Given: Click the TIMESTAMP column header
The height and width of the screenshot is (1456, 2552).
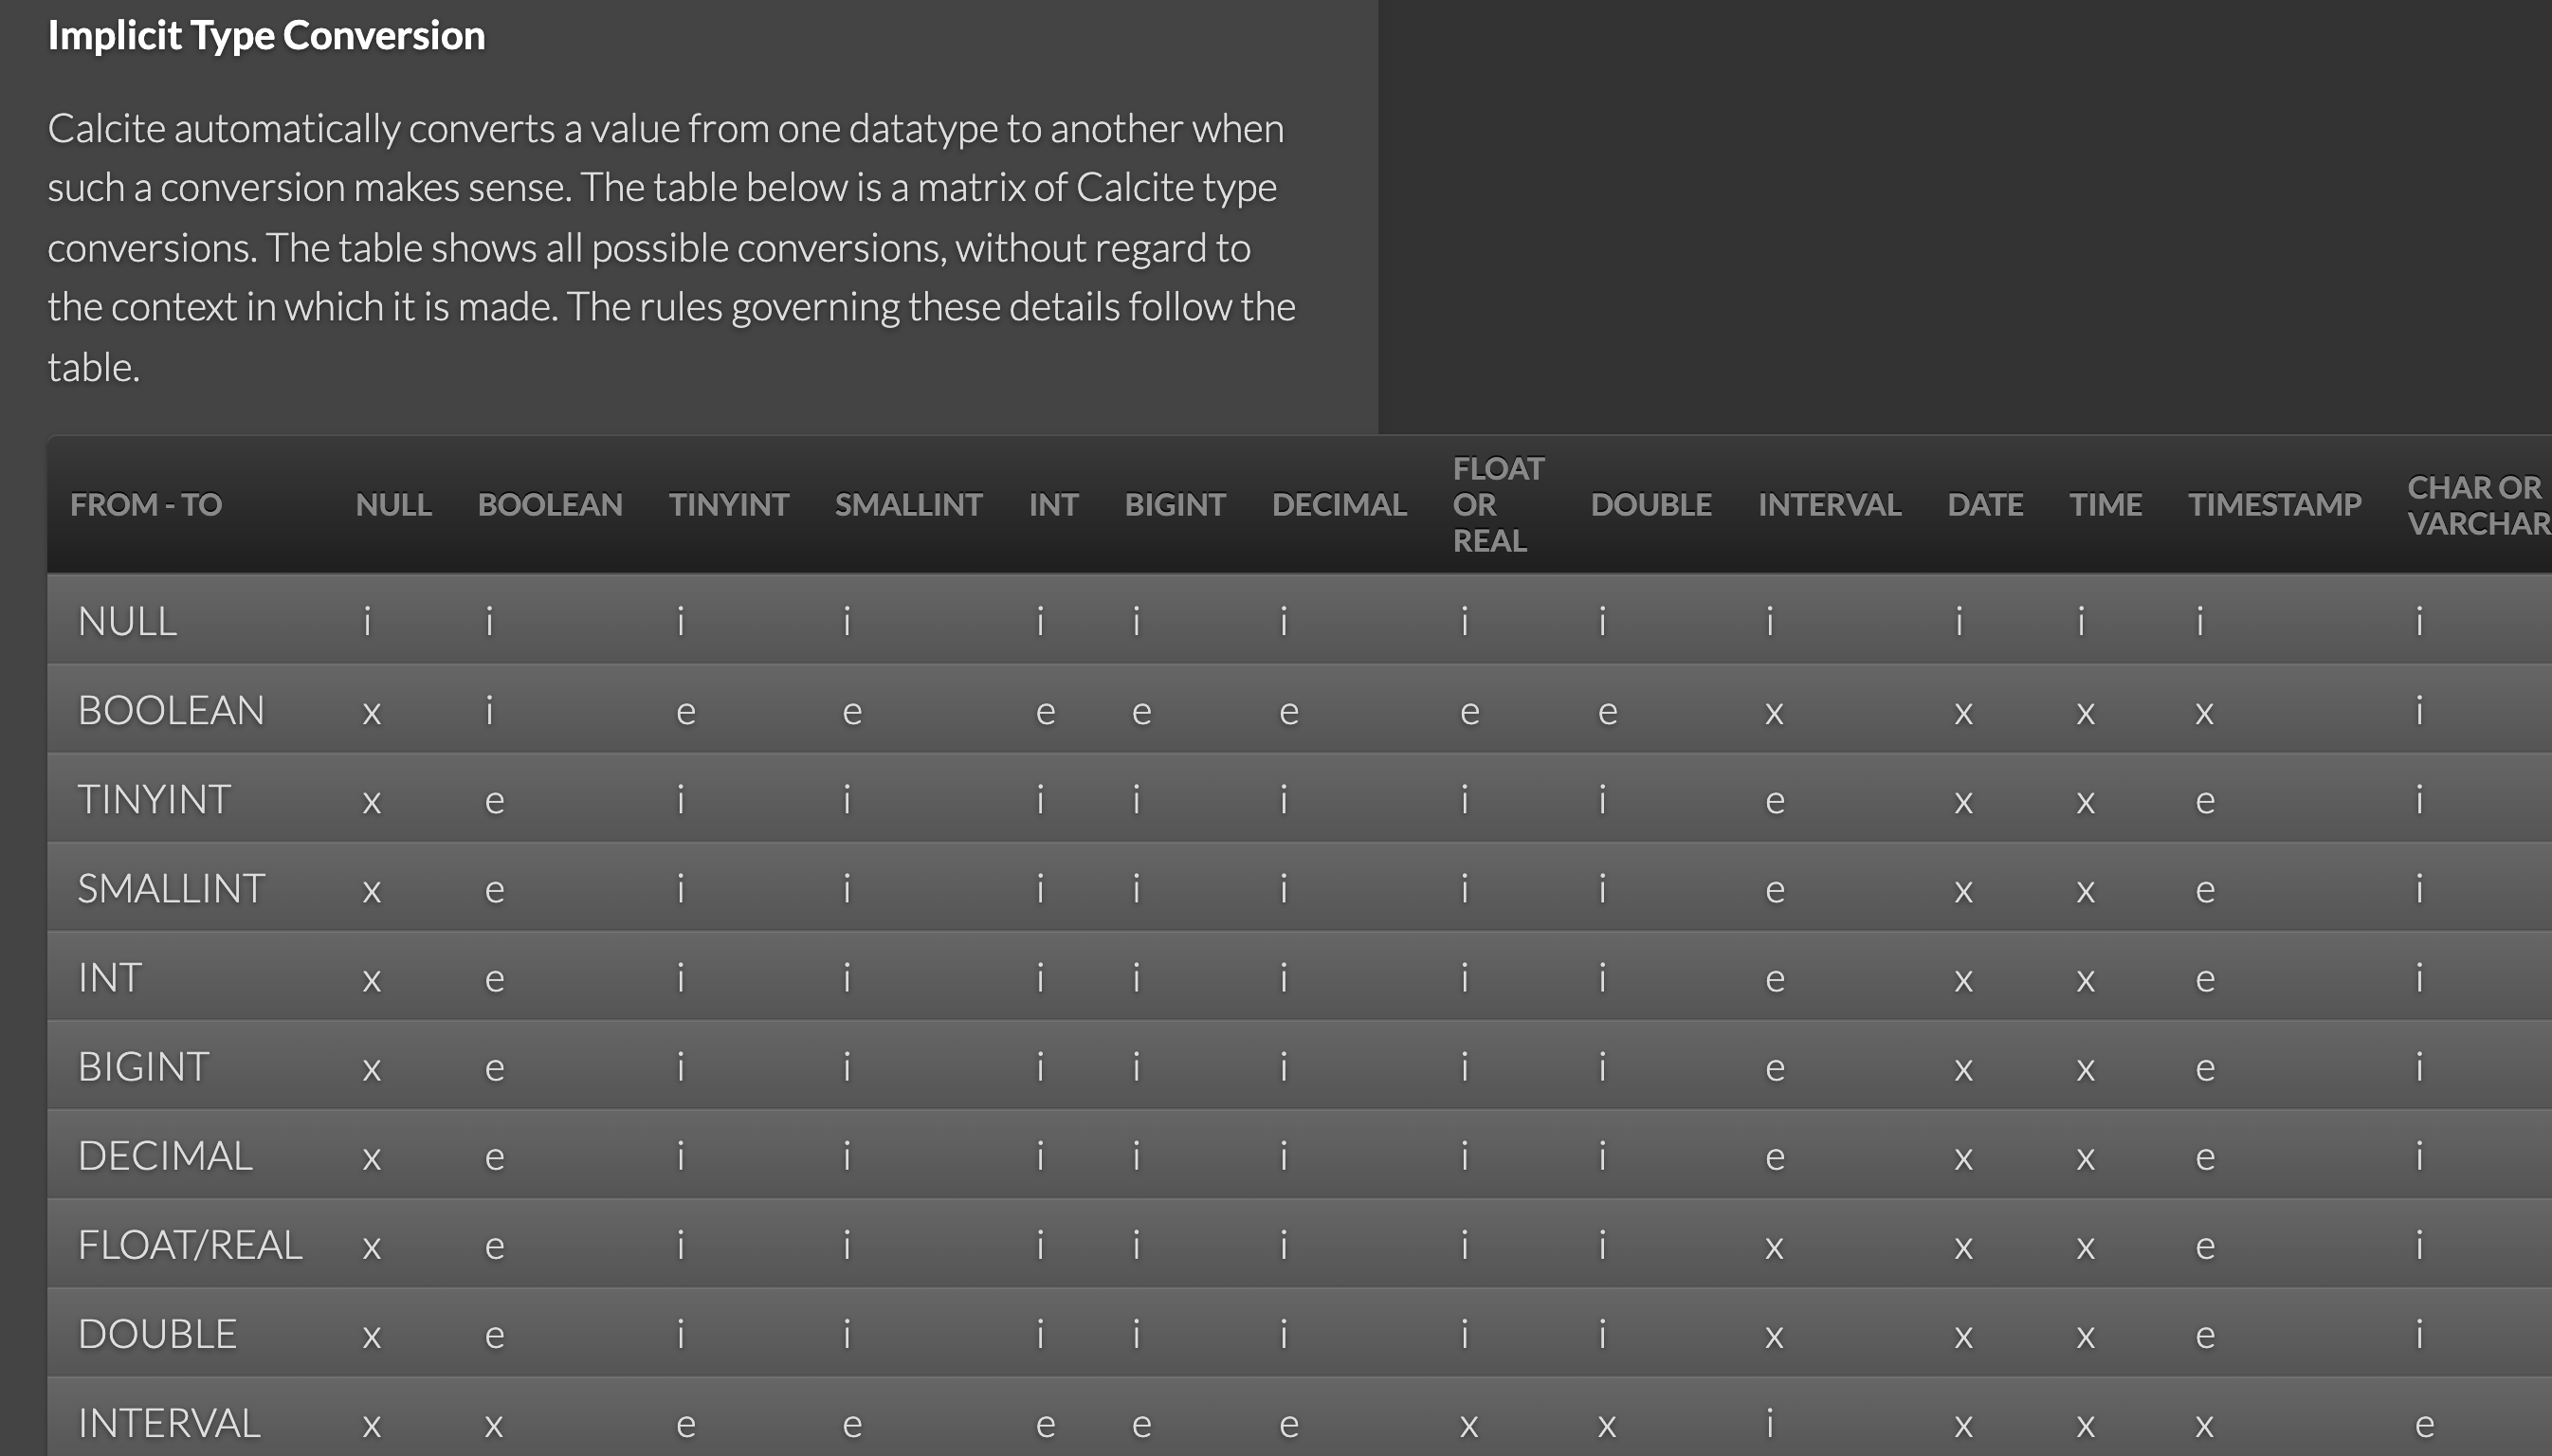Looking at the screenshot, I should pyautogui.click(x=2274, y=505).
